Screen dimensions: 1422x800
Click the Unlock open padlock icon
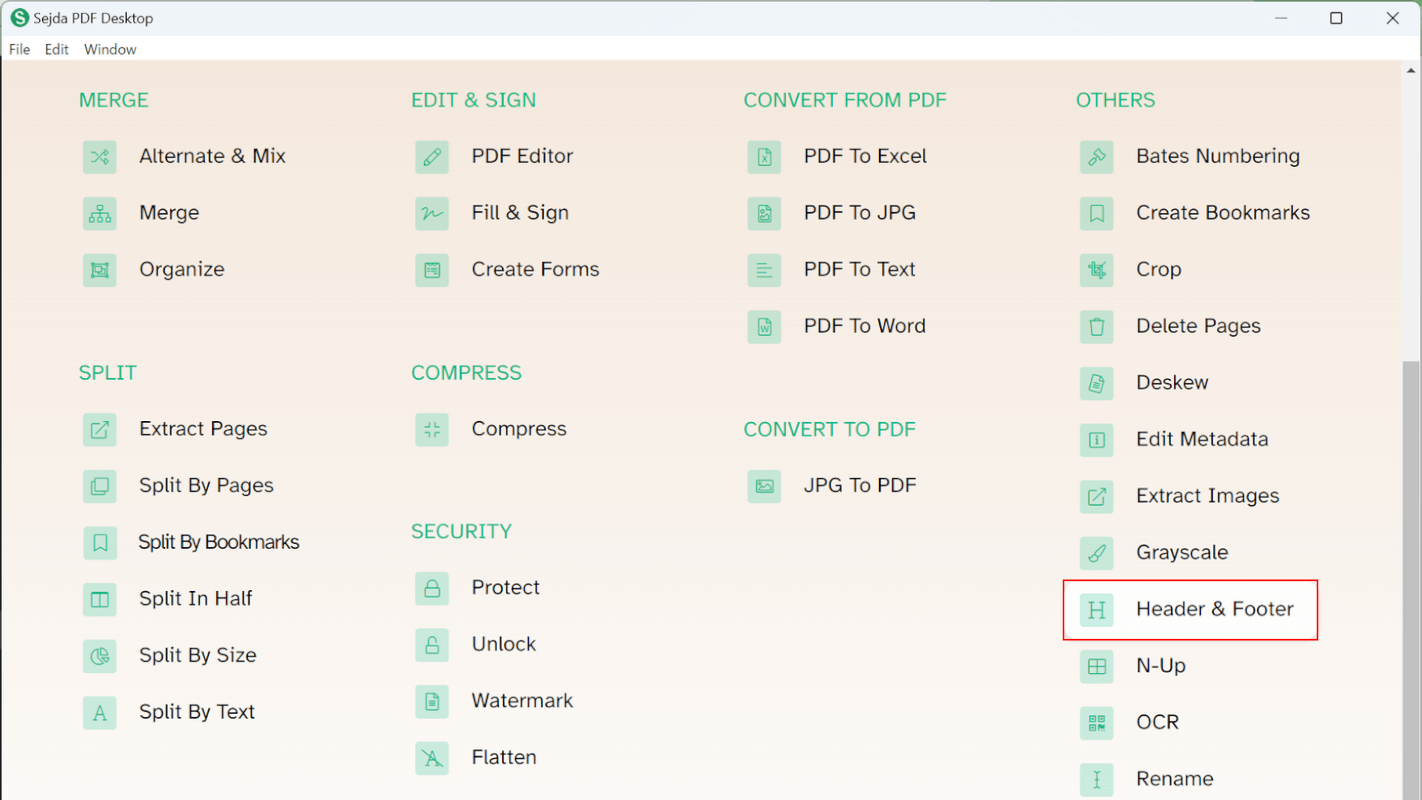pos(432,645)
